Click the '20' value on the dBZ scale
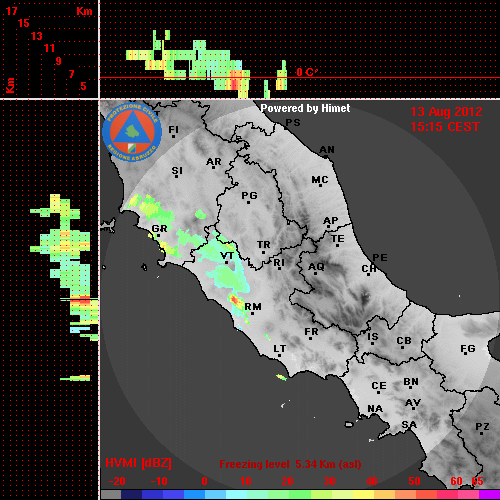Screen dimensions: 500x500 (287, 481)
